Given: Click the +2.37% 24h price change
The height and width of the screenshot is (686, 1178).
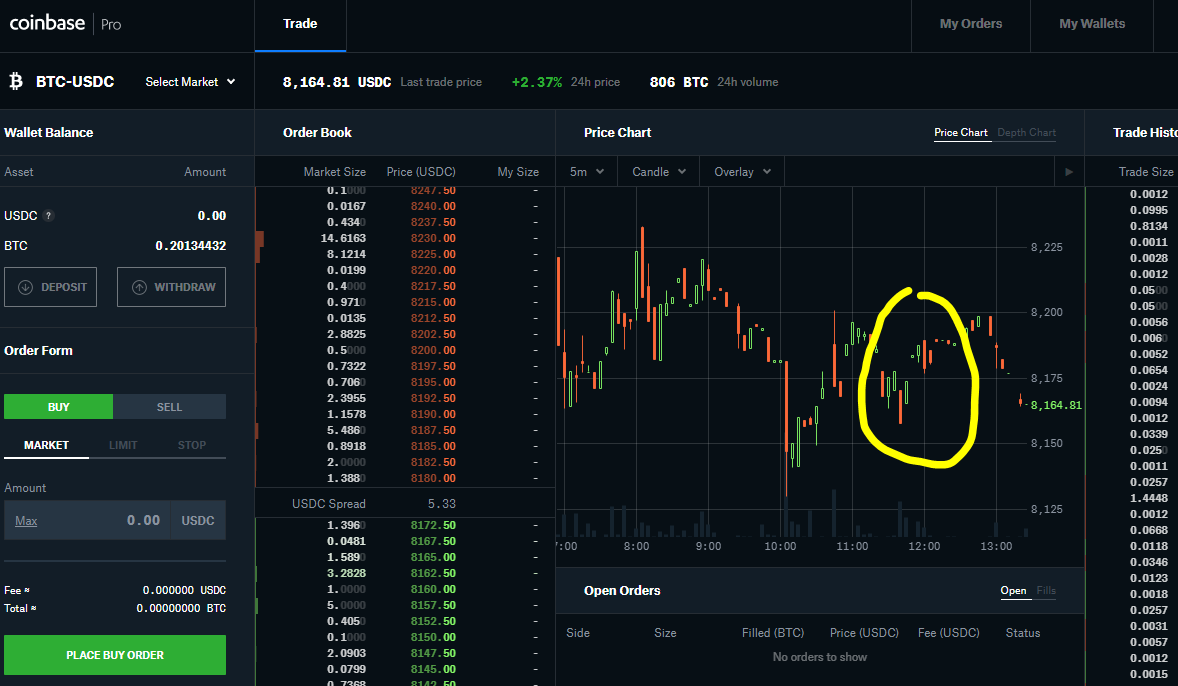Looking at the screenshot, I should point(536,82).
